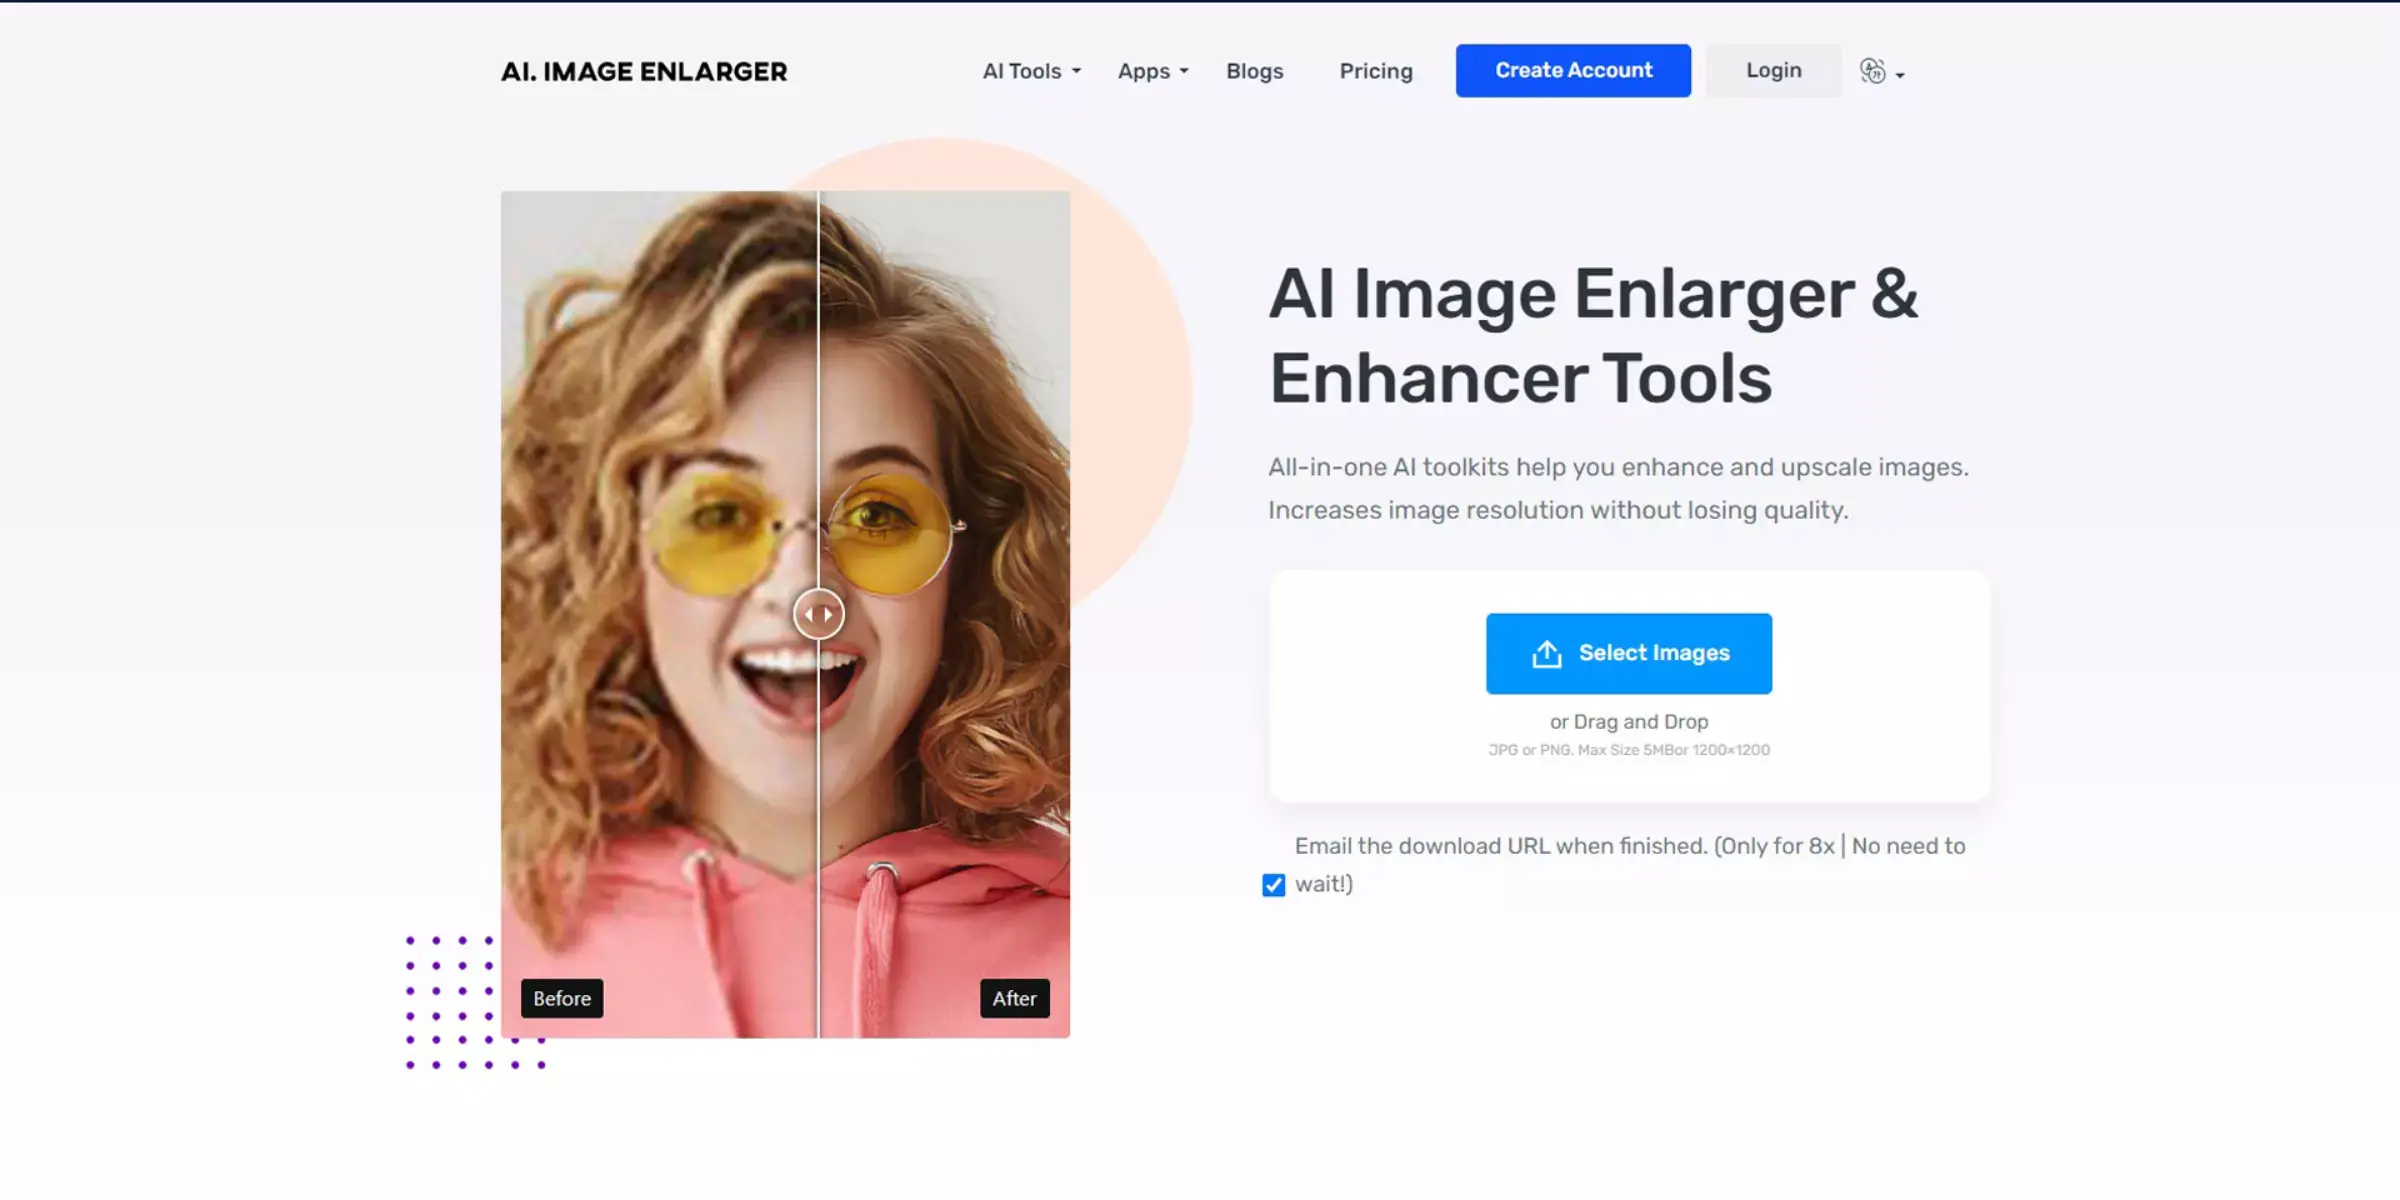The height and width of the screenshot is (1200, 2400).
Task: Expand the Apps navigation dropdown
Action: pos(1151,70)
